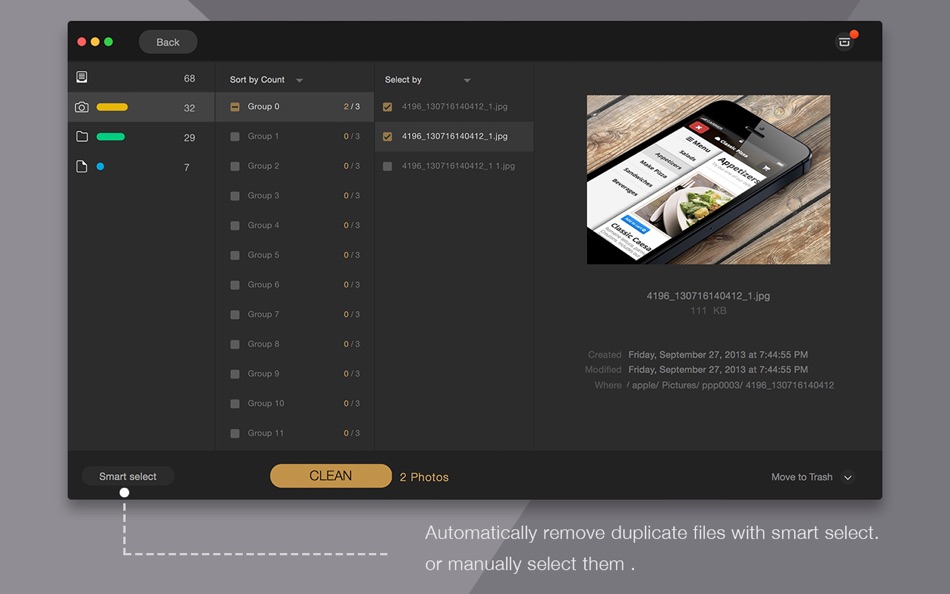This screenshot has height=594, width=950.
Task: Click the Move to Trash label
Action: point(802,477)
